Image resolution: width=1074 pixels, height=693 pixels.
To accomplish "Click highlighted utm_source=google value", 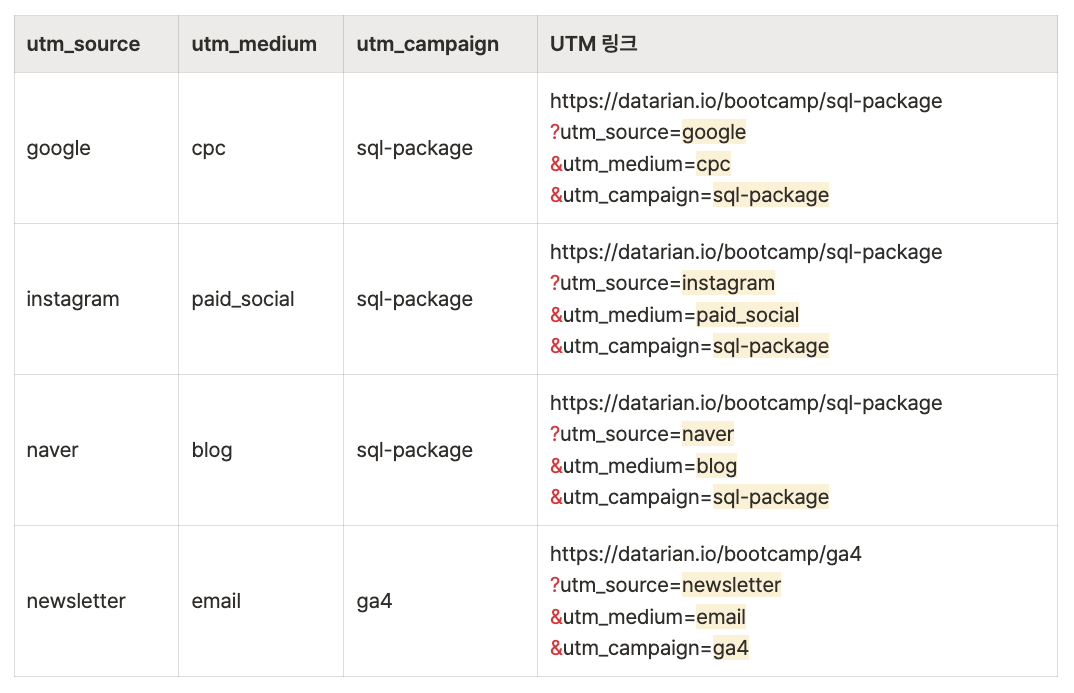I will (714, 132).
